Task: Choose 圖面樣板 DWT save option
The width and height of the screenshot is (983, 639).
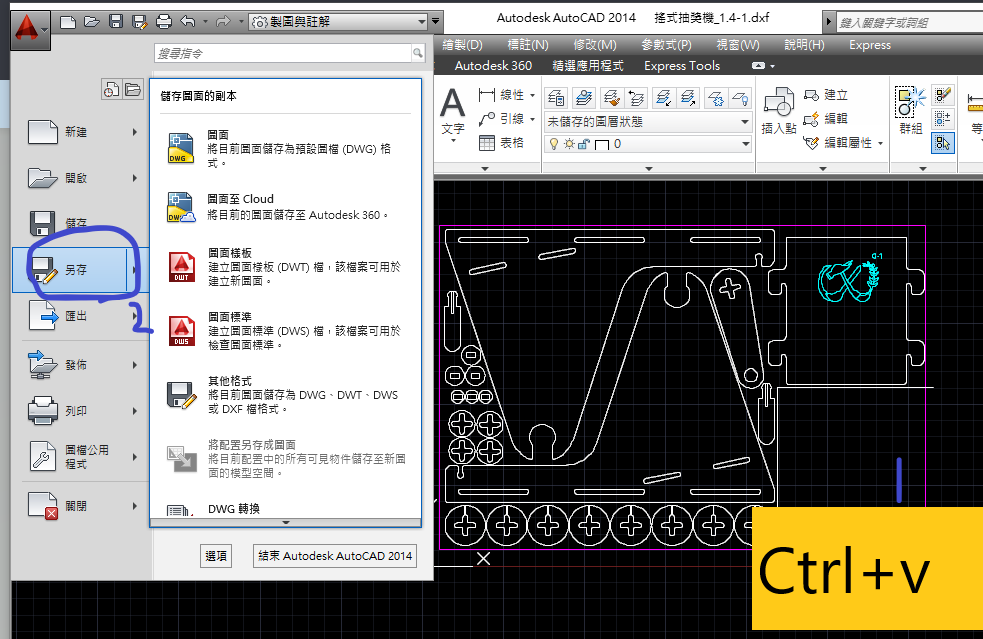Action: [286, 267]
